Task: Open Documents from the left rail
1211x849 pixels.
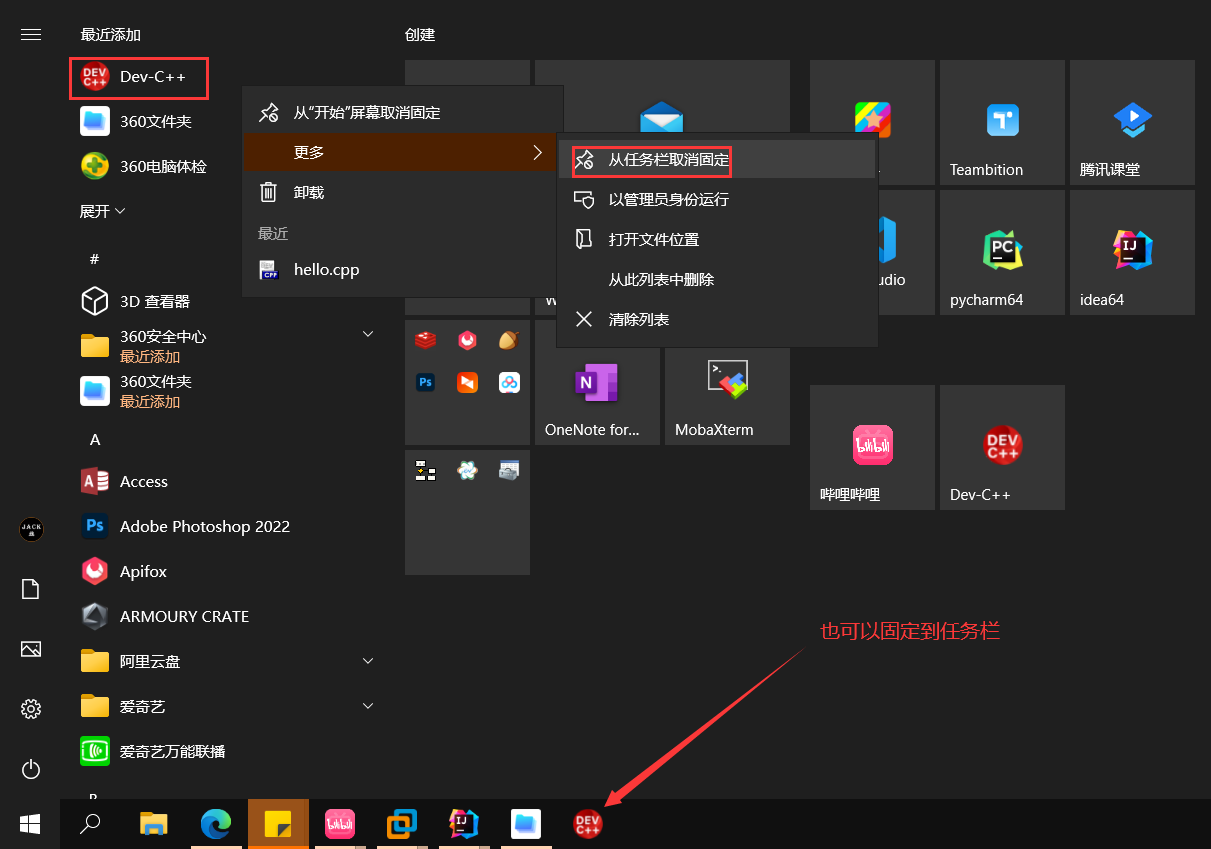Action: (31, 589)
